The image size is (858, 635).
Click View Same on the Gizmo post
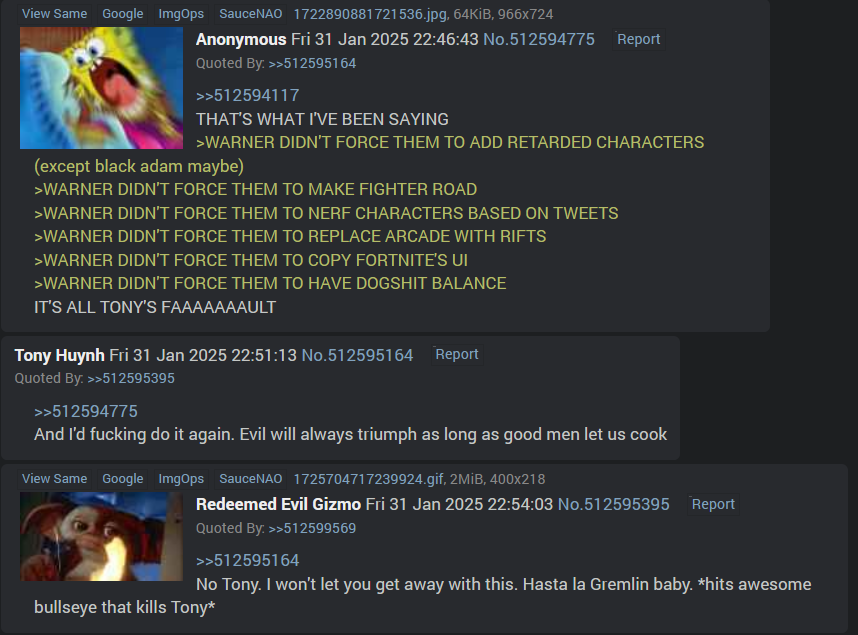point(54,478)
